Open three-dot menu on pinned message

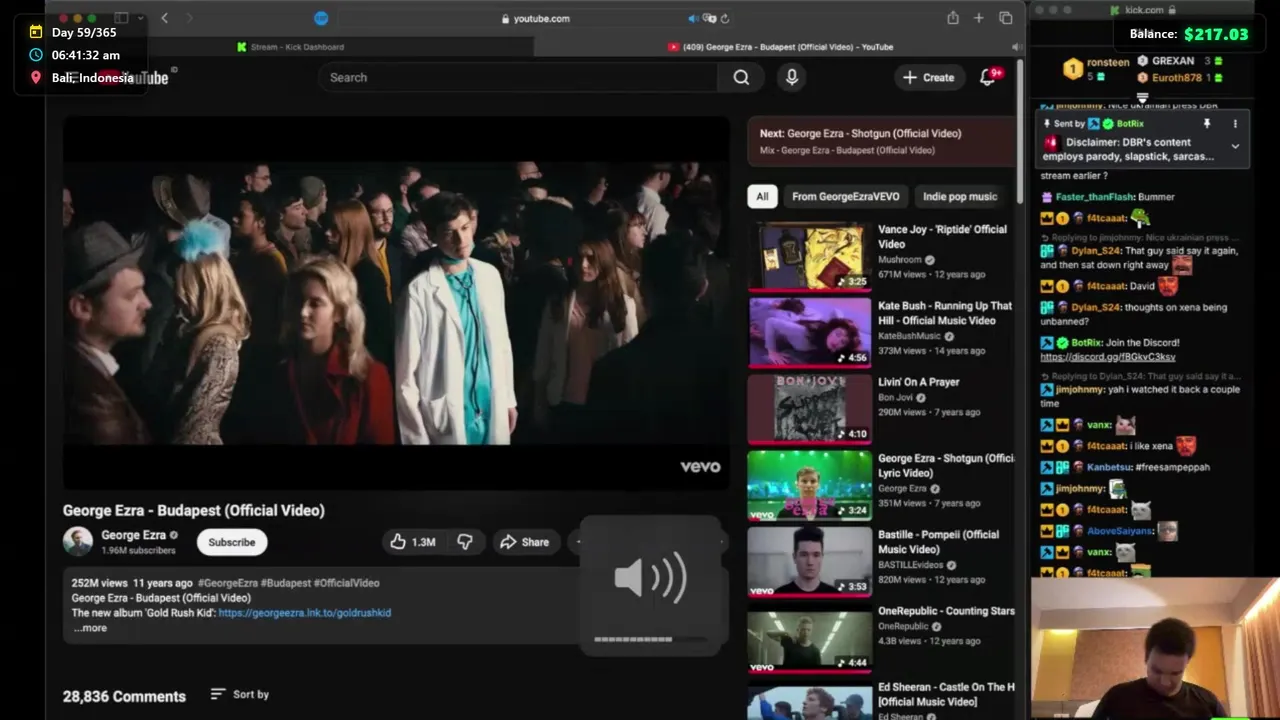point(1235,124)
